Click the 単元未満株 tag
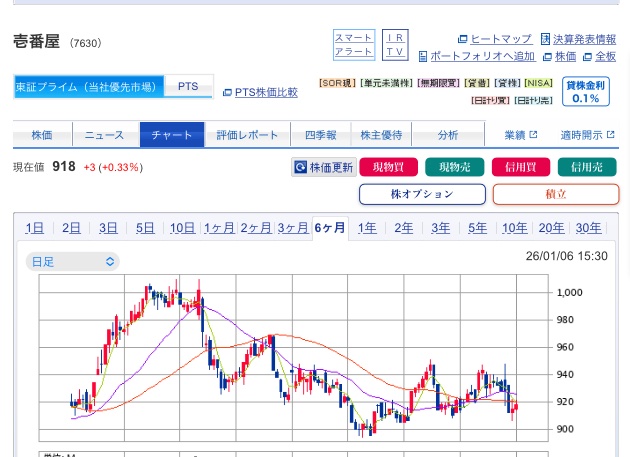Image resolution: width=630 pixels, height=457 pixels. (x=387, y=83)
